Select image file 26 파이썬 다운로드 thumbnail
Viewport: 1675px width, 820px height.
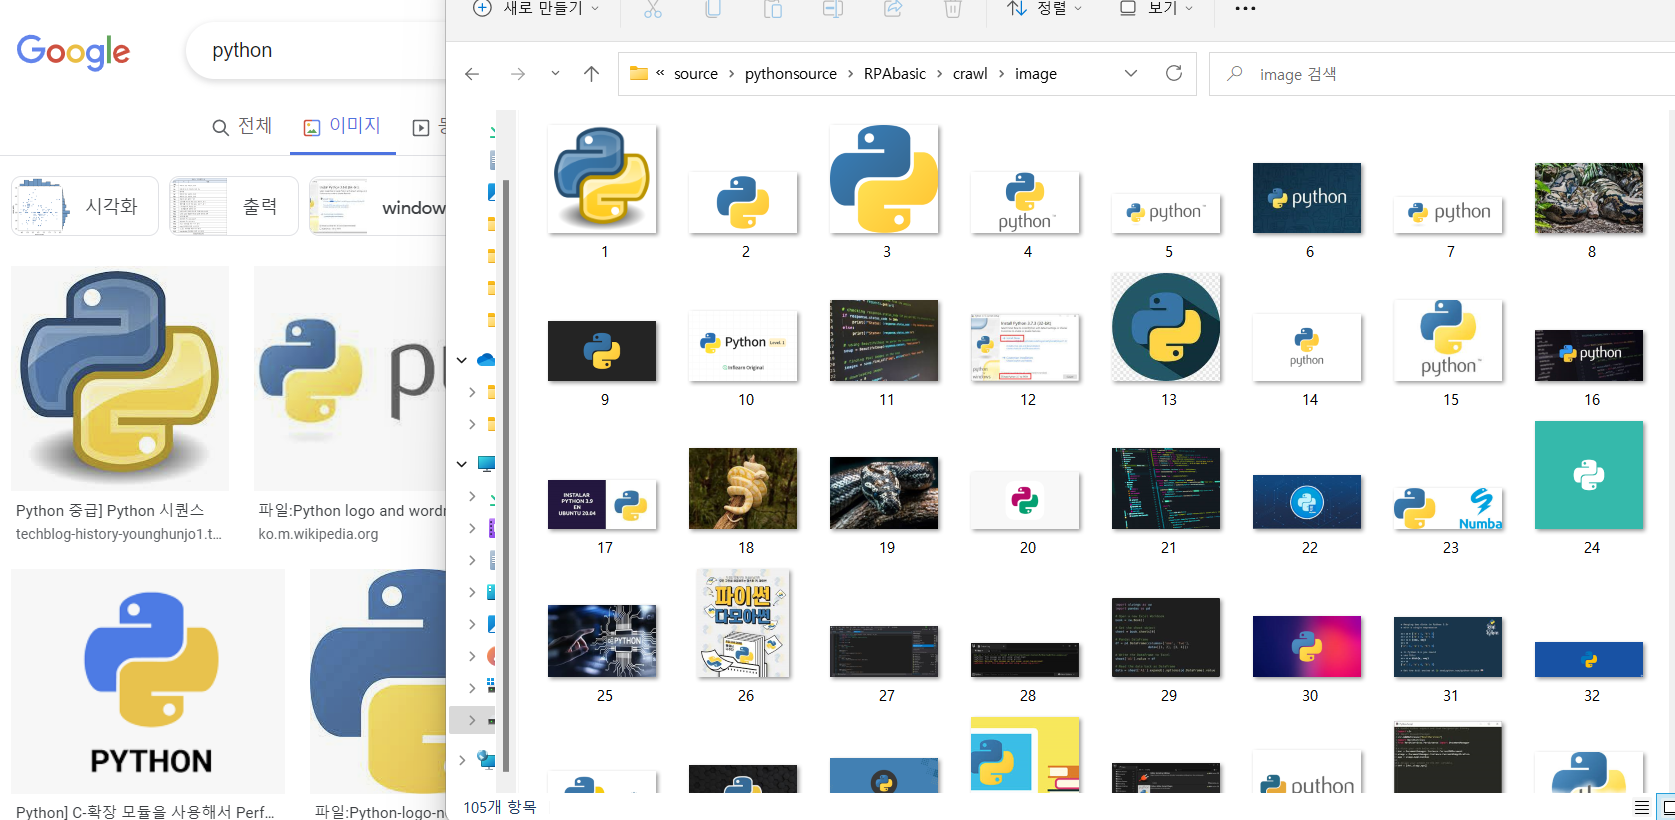click(743, 623)
